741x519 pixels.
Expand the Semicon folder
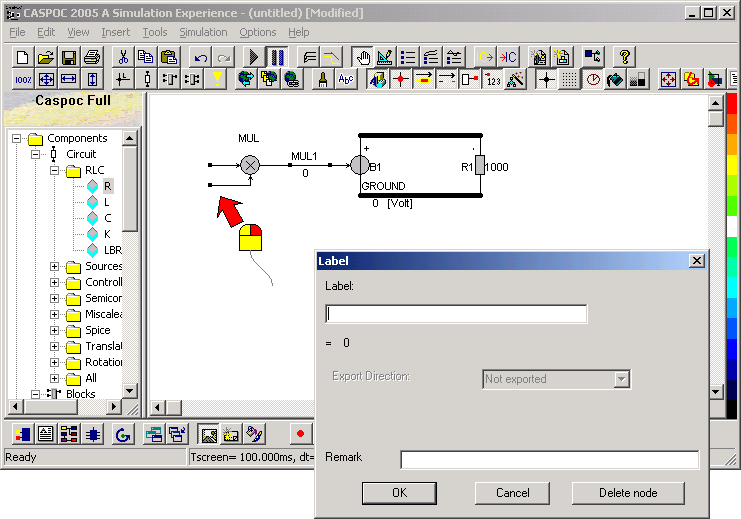click(54, 299)
